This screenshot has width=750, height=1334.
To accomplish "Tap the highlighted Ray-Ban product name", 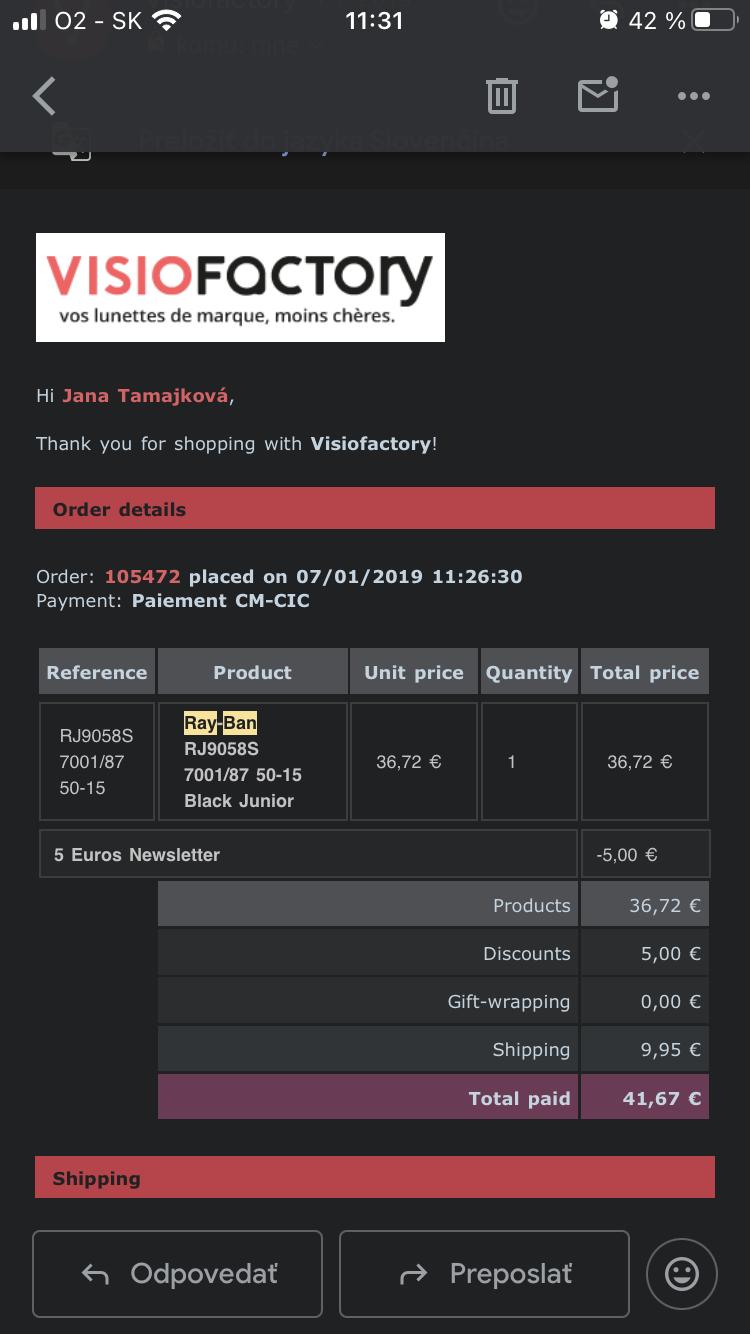I will tap(220, 723).
